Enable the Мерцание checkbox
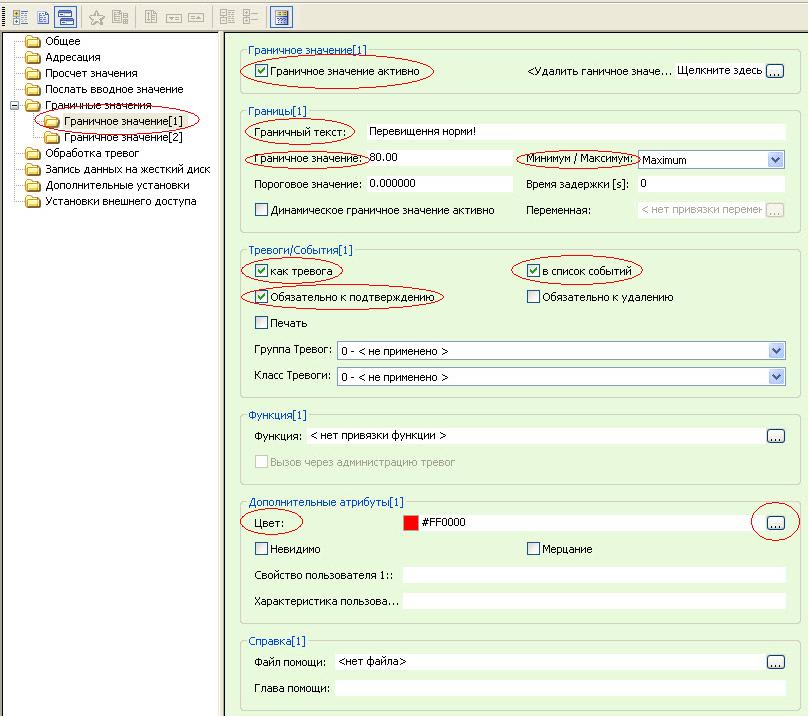Viewport: 810px width, 717px height. click(x=534, y=549)
